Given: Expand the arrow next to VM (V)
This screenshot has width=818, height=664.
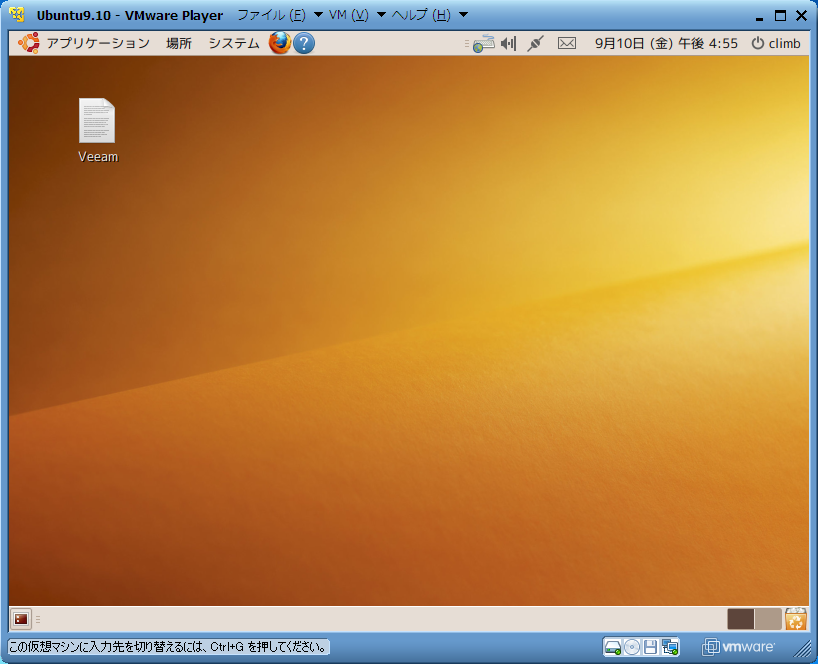Looking at the screenshot, I should (x=381, y=15).
